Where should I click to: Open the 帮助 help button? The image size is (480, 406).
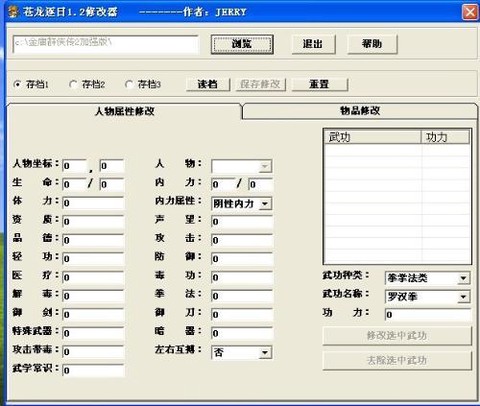[x=372, y=44]
